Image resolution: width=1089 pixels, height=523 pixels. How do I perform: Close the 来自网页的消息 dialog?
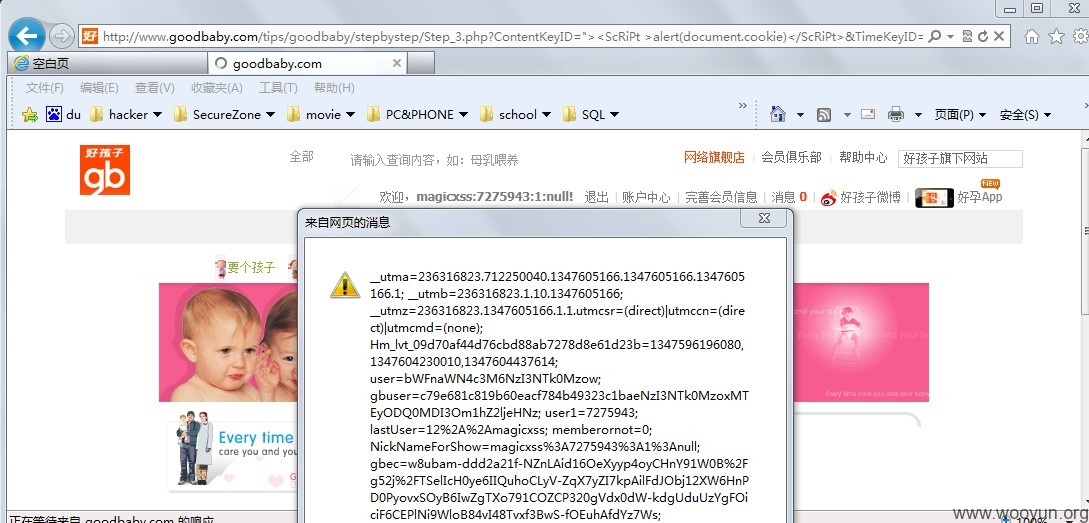click(x=764, y=218)
